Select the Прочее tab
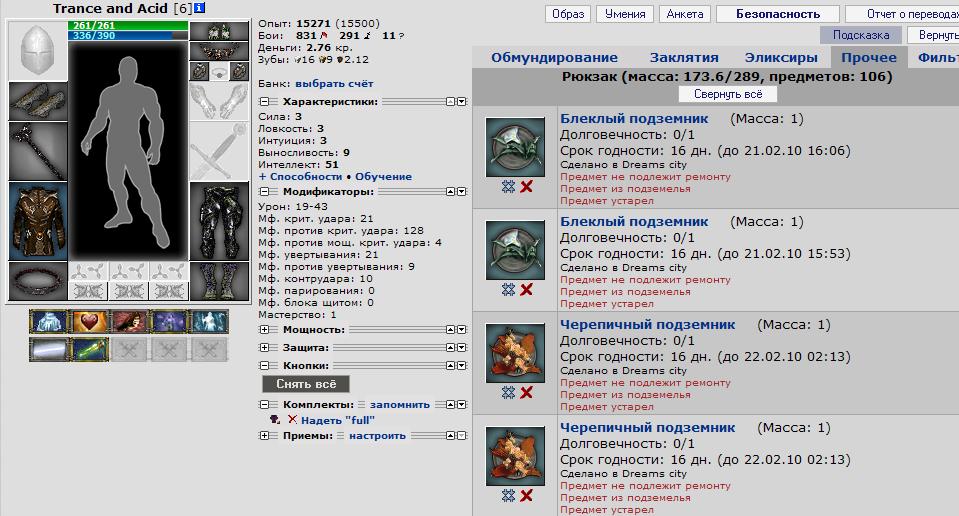The width and height of the screenshot is (959, 516). pos(869,57)
